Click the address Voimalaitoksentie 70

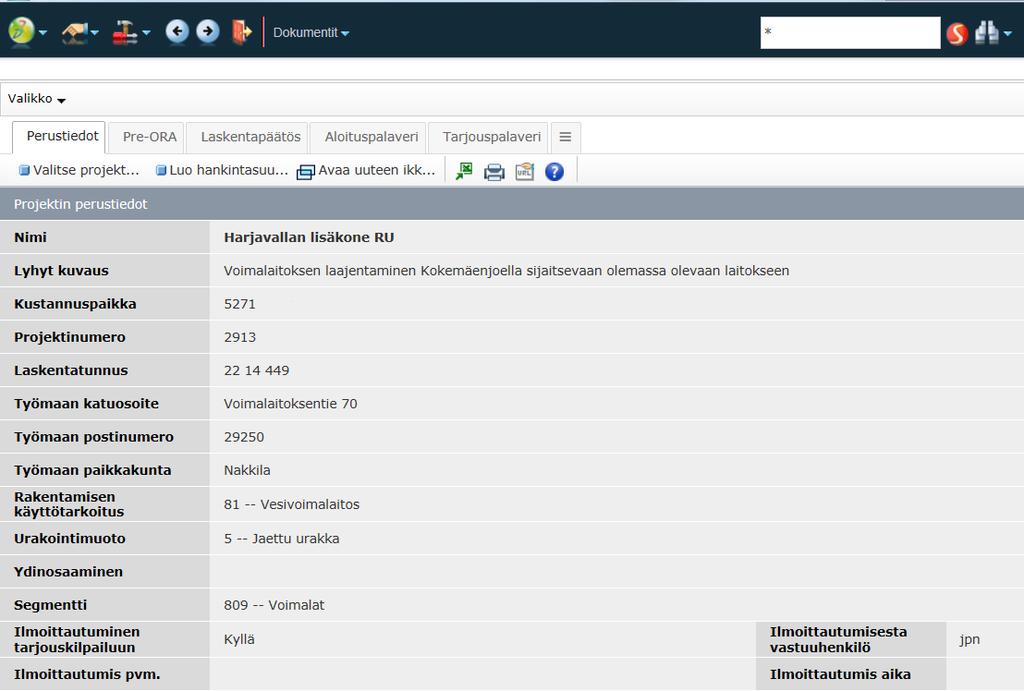pyautogui.click(x=291, y=404)
